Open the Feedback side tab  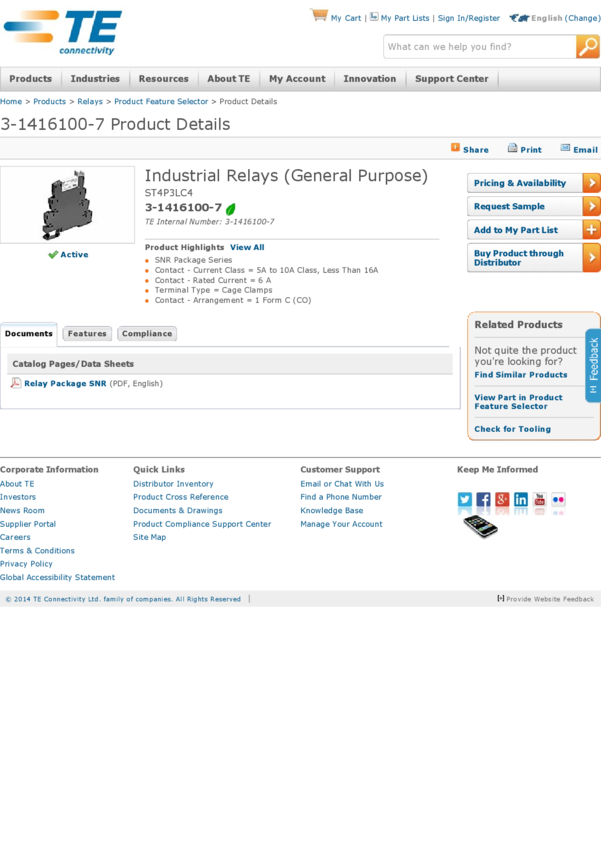593,365
